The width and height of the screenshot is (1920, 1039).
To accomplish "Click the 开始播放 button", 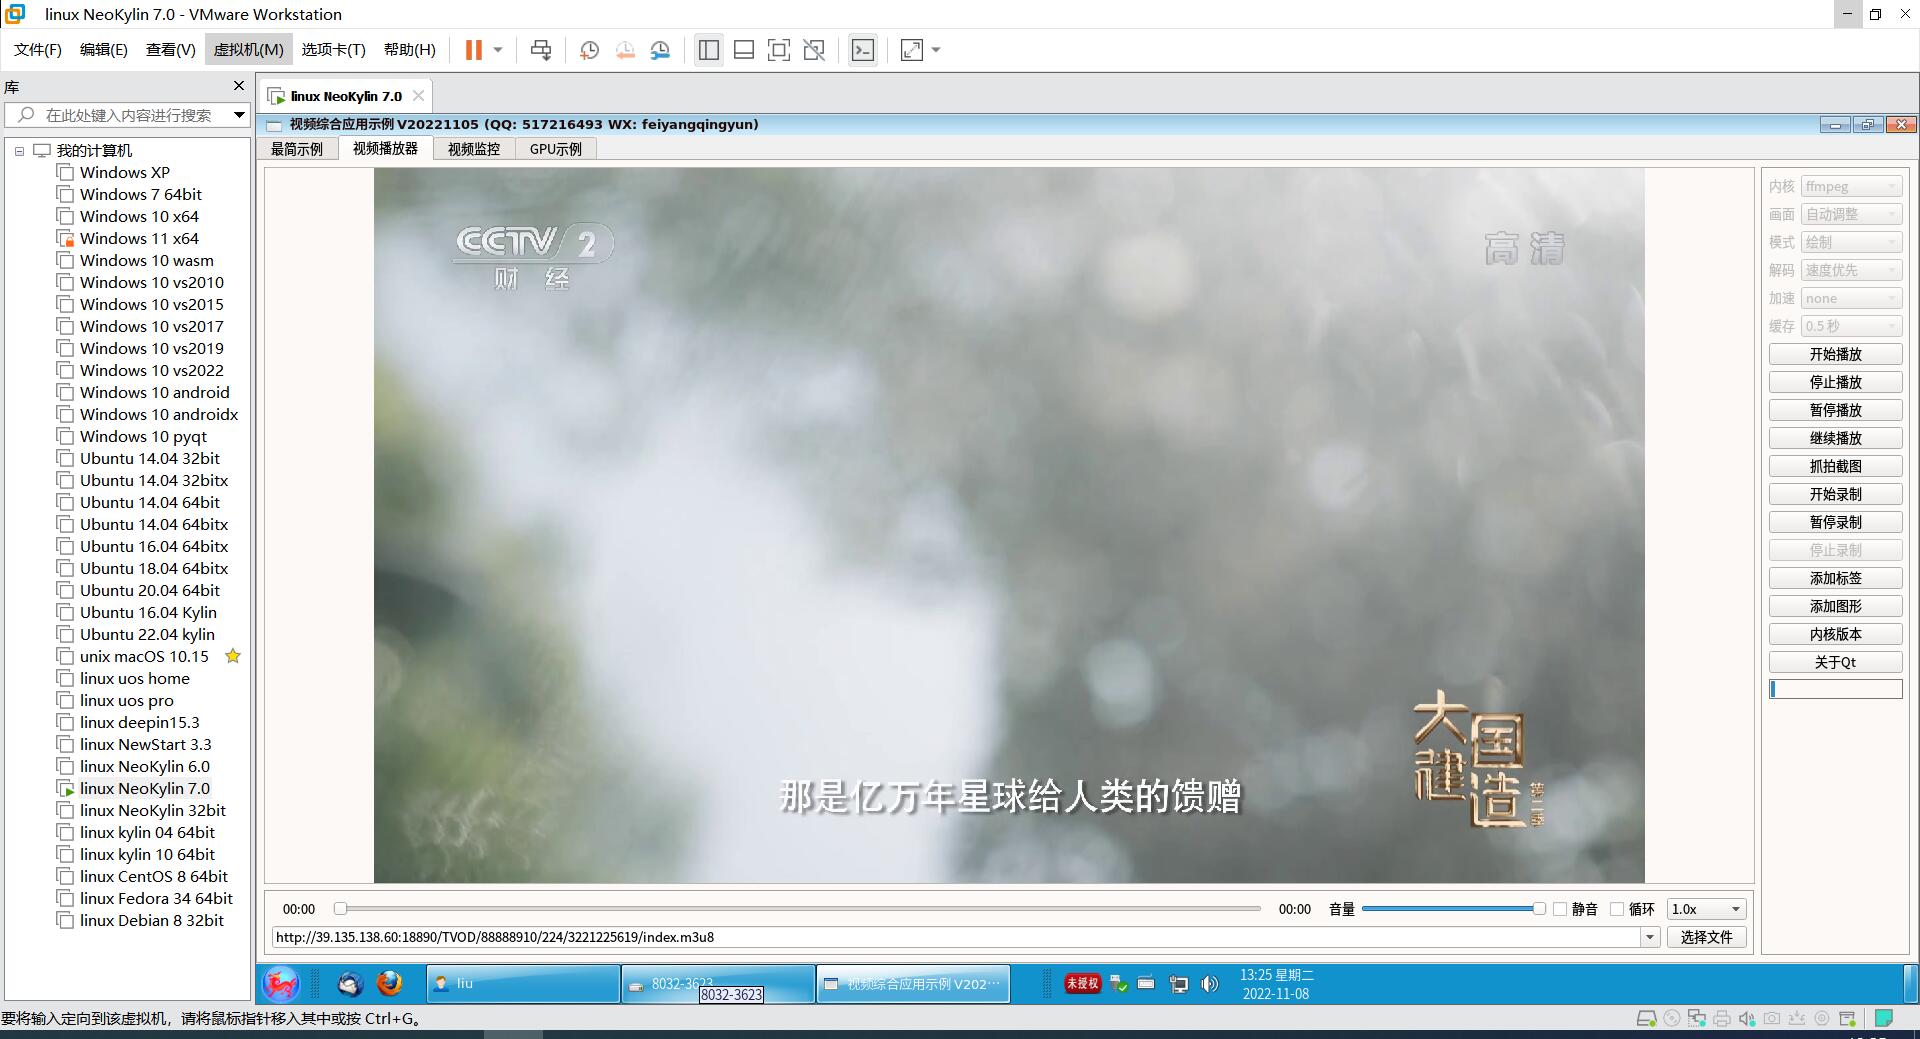I will pos(1836,354).
